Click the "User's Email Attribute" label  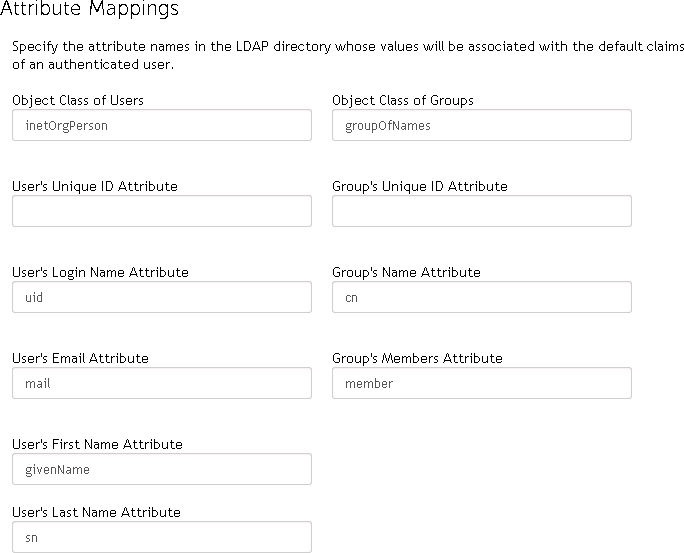tap(80, 358)
